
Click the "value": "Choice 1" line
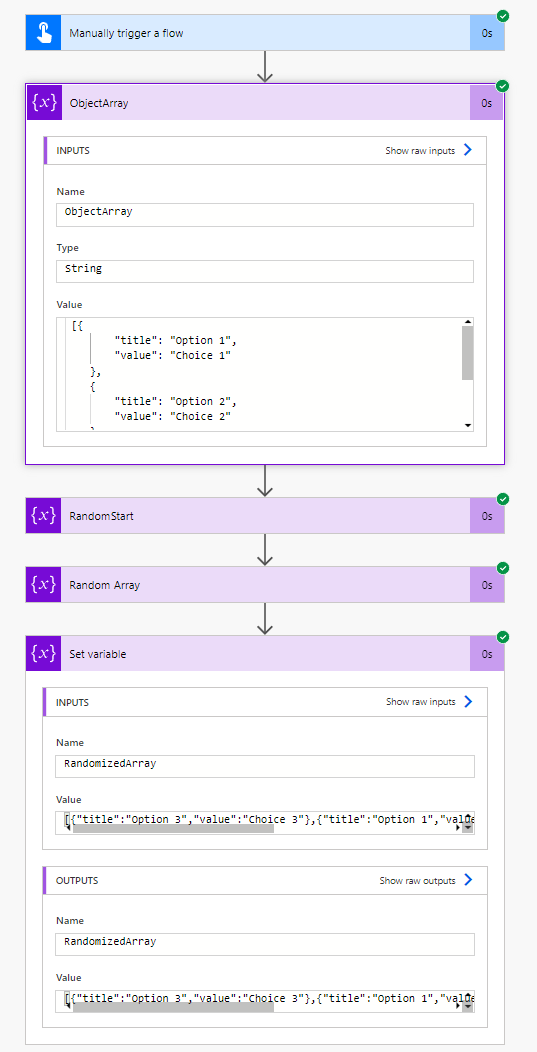click(x=173, y=356)
